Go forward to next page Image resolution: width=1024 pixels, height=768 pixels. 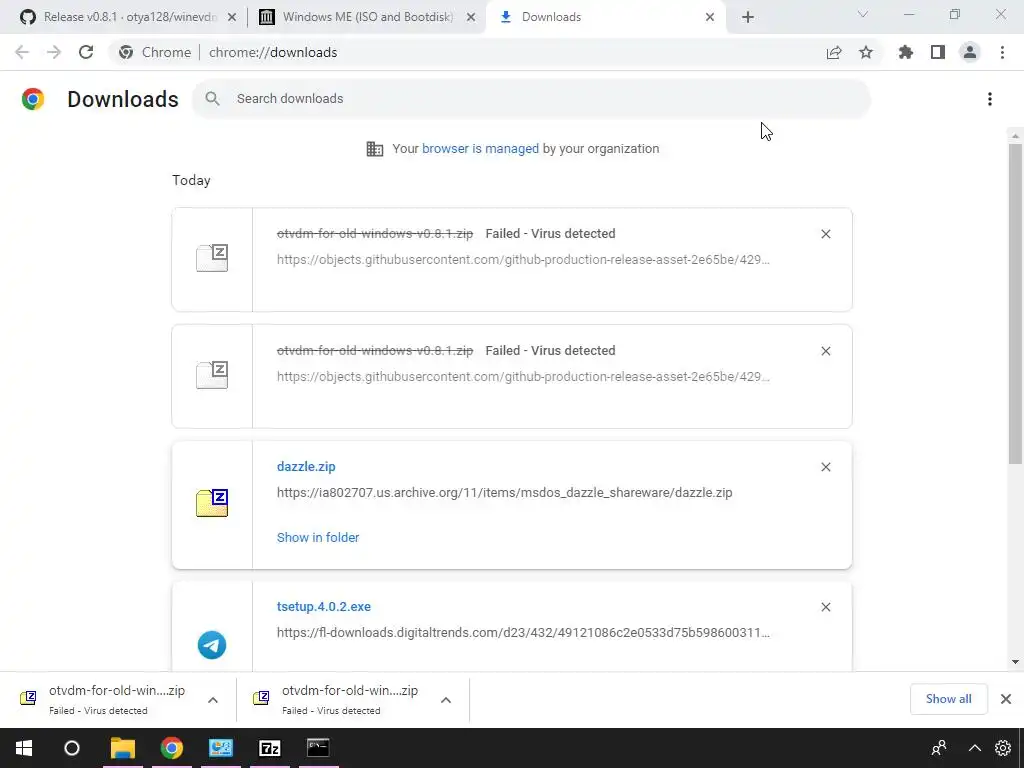(54, 52)
